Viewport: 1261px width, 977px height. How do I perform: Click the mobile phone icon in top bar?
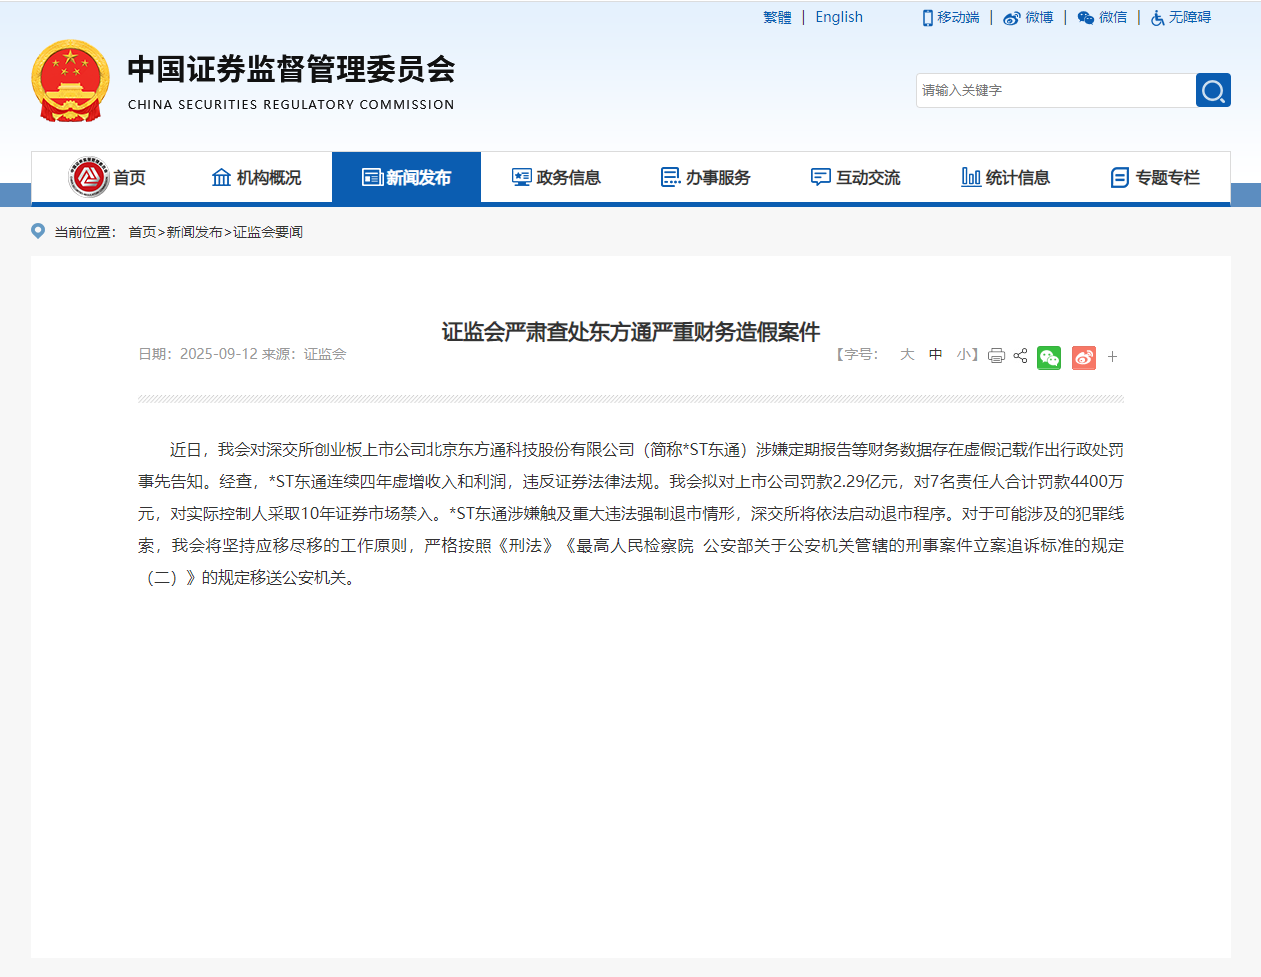pos(928,18)
